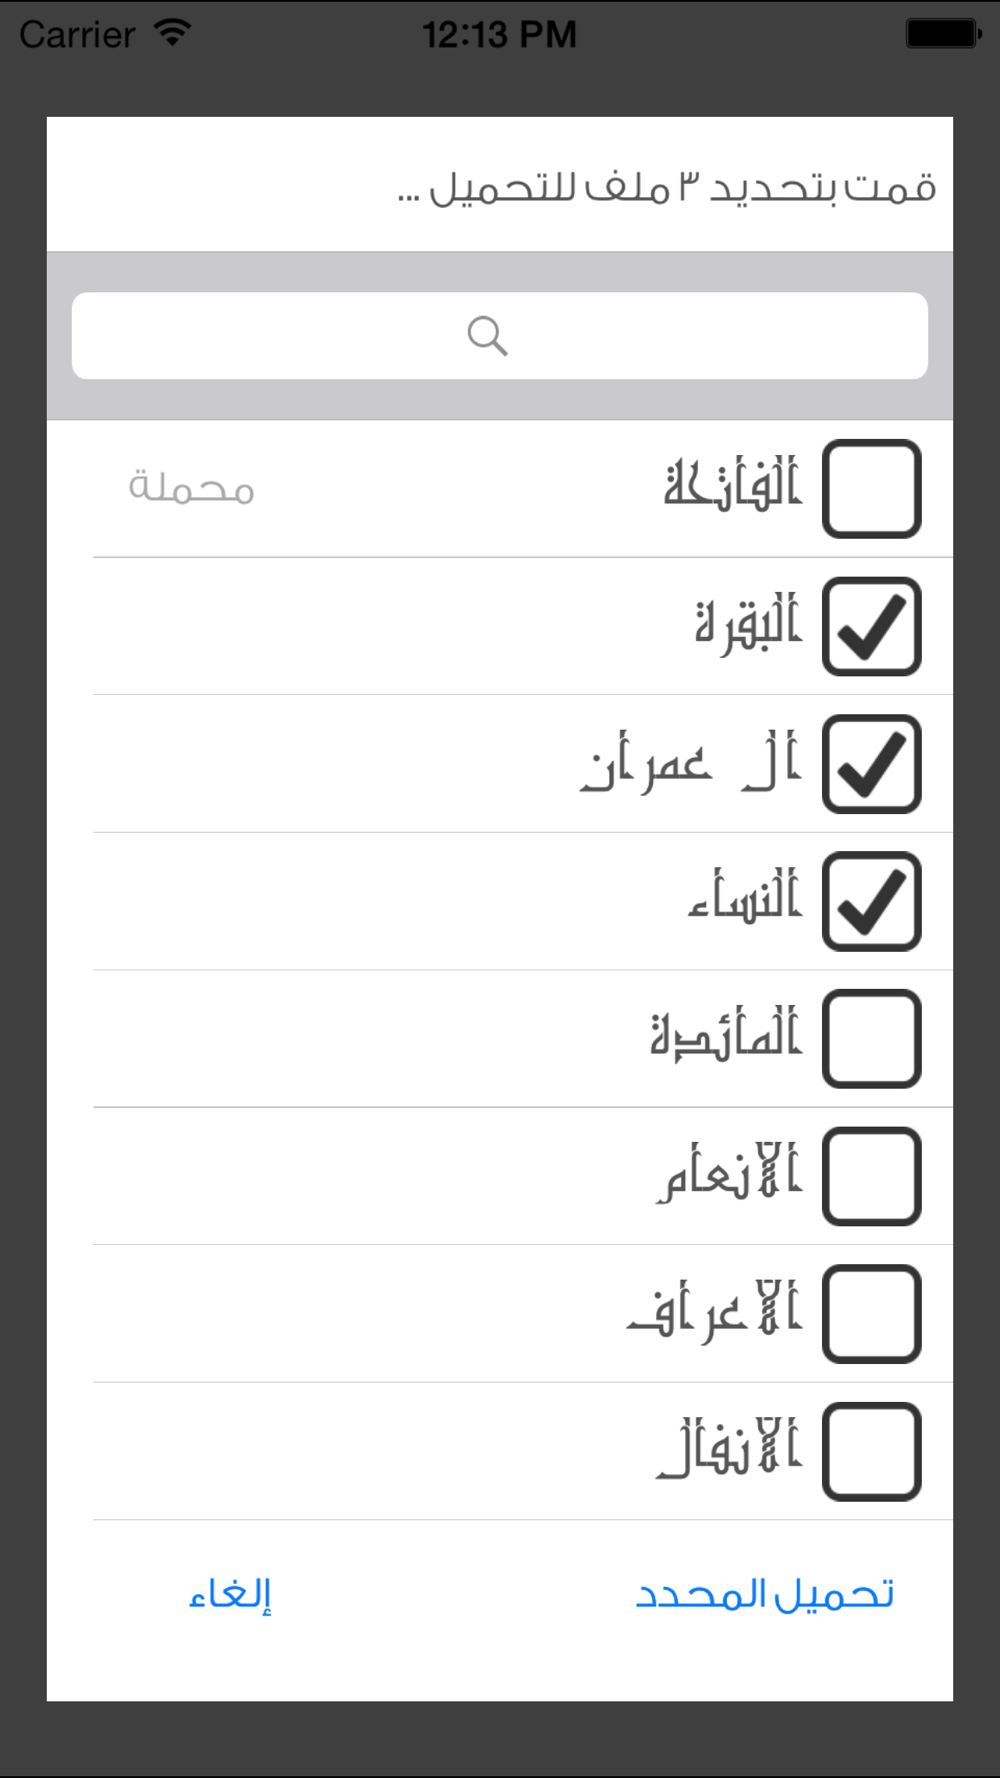Tap the Wi-Fi status icon
The height and width of the screenshot is (1778, 1000).
point(172,33)
